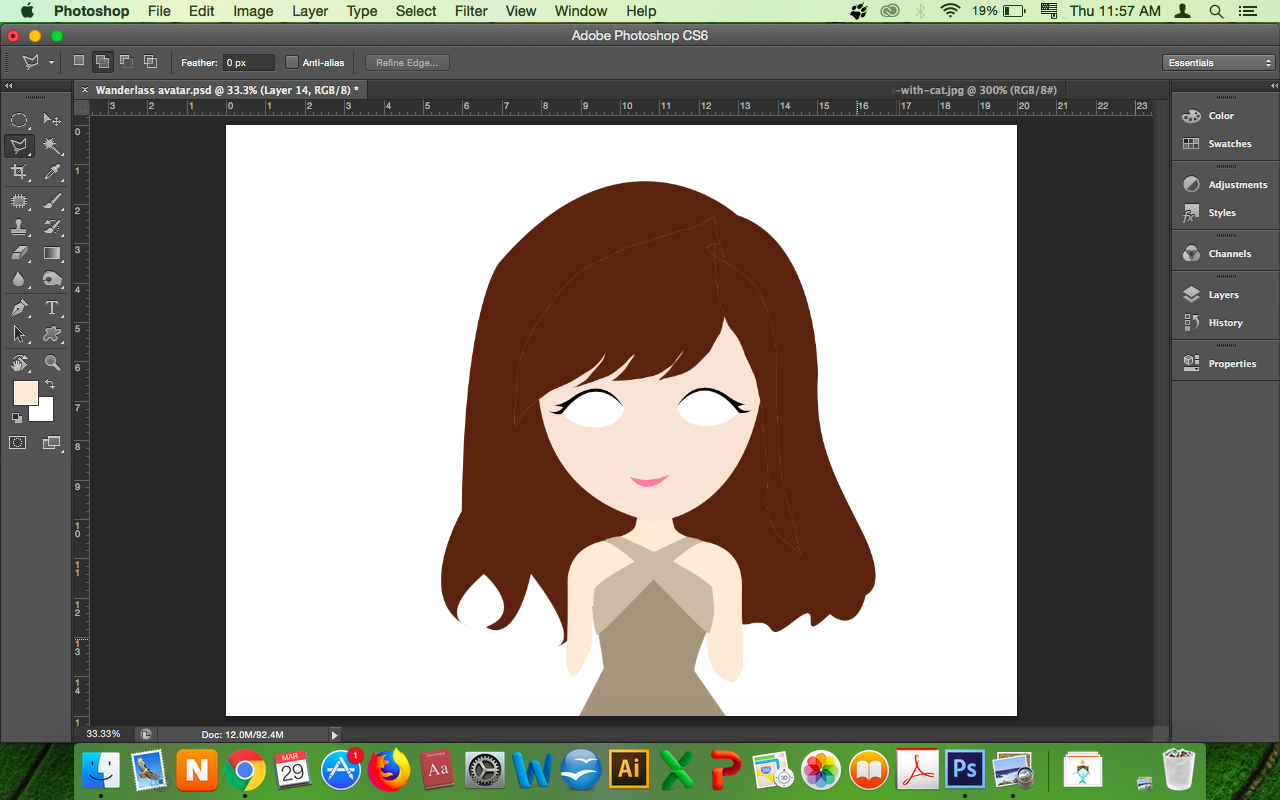Select the Type tool

point(53,308)
